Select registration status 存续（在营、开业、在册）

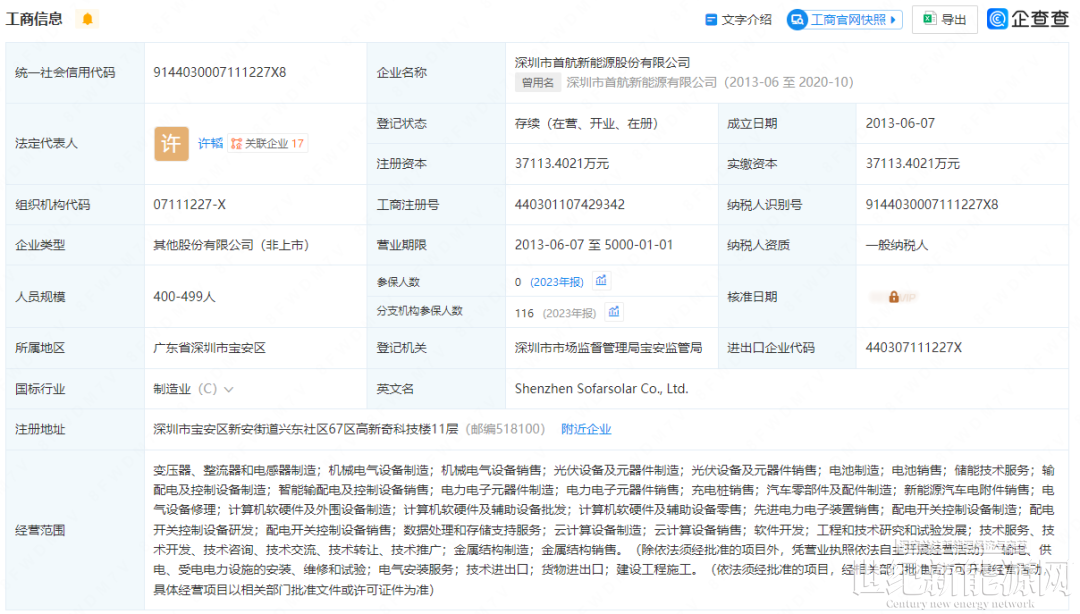(587, 123)
